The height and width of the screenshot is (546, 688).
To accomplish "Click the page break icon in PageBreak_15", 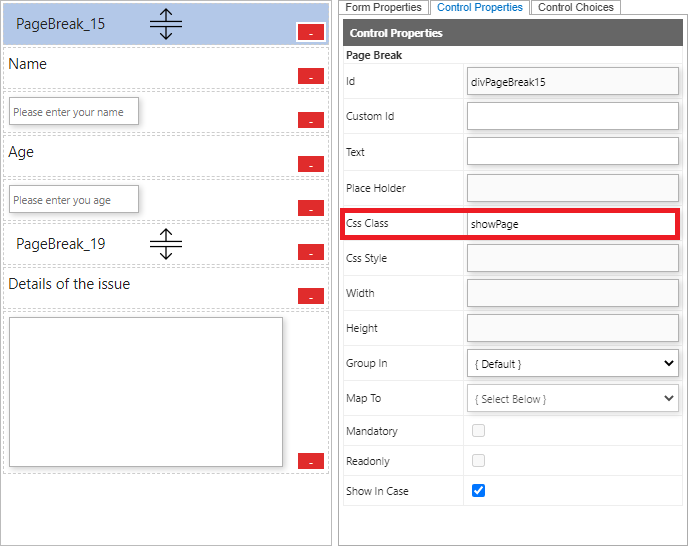I will point(166,24).
